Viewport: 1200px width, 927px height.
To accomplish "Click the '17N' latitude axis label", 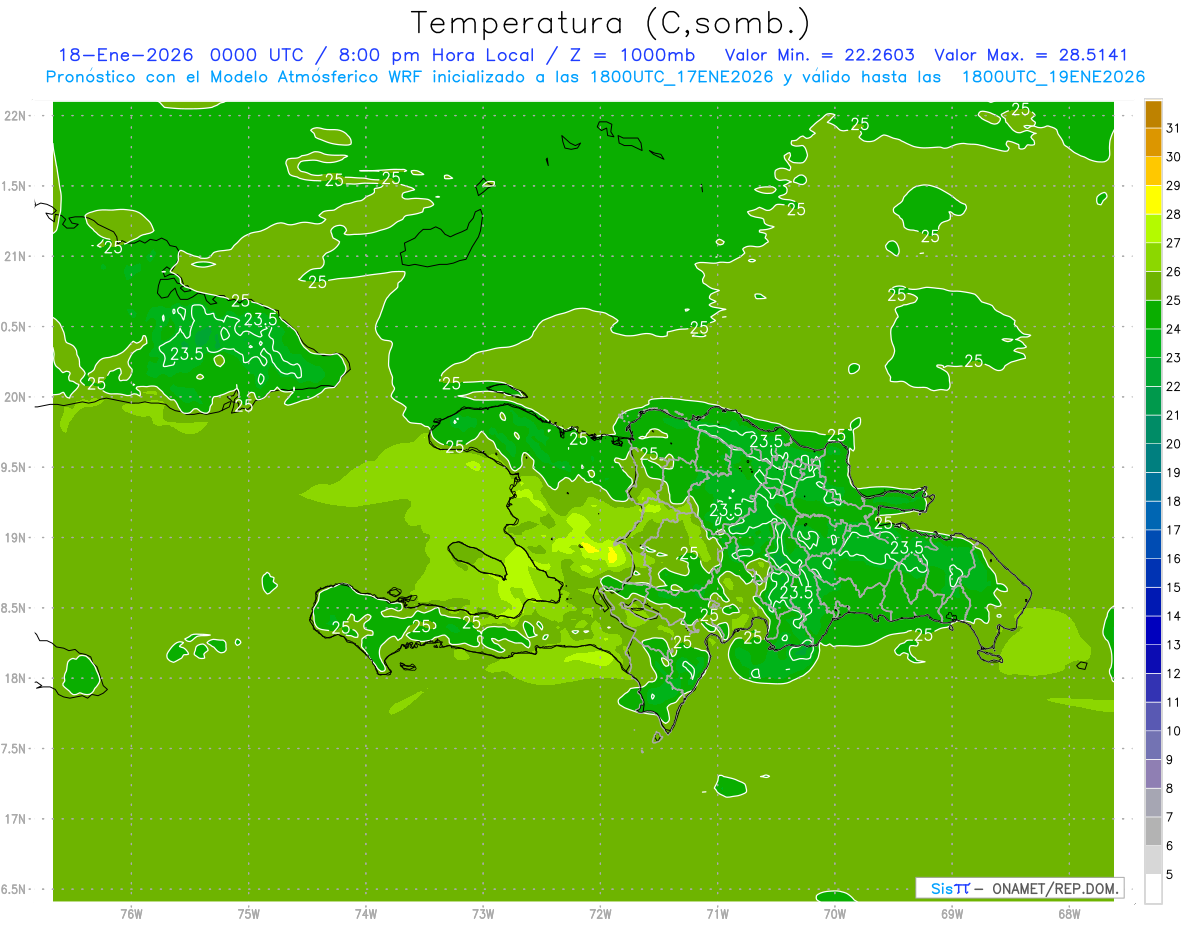I will point(16,820).
